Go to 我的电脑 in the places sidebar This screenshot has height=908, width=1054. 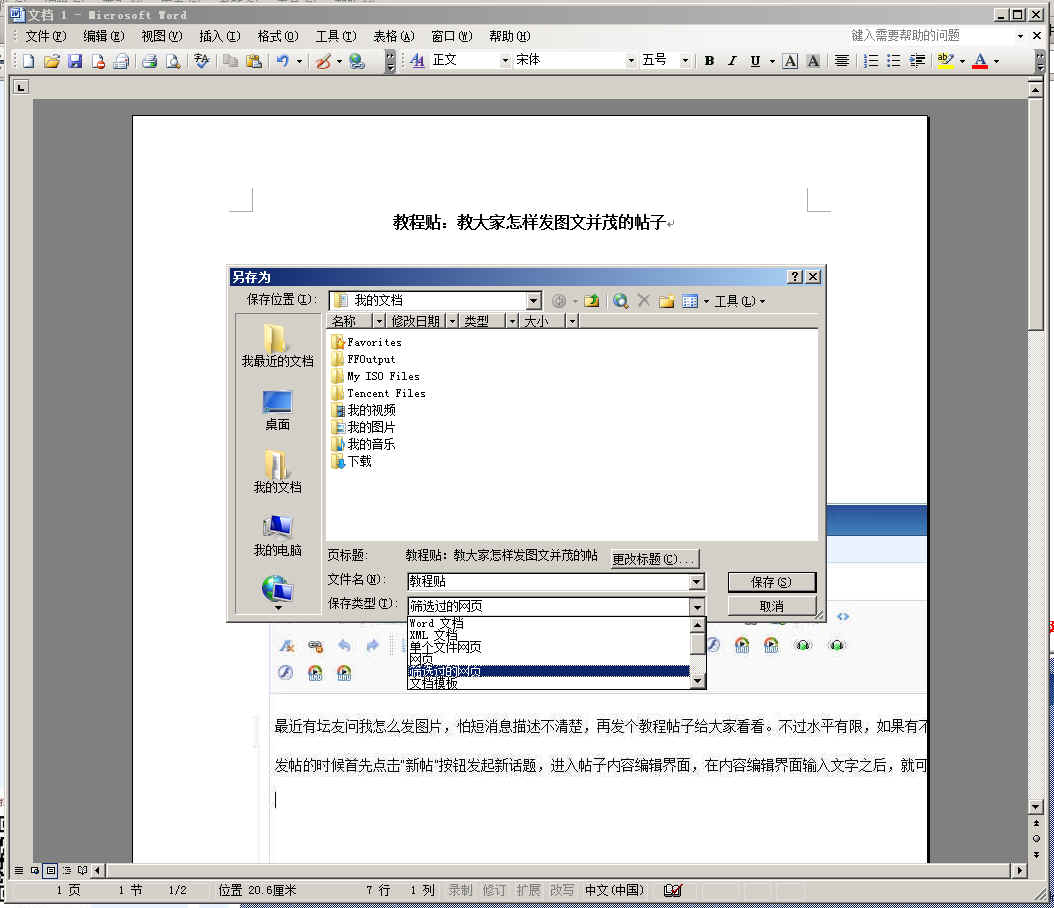point(277,536)
